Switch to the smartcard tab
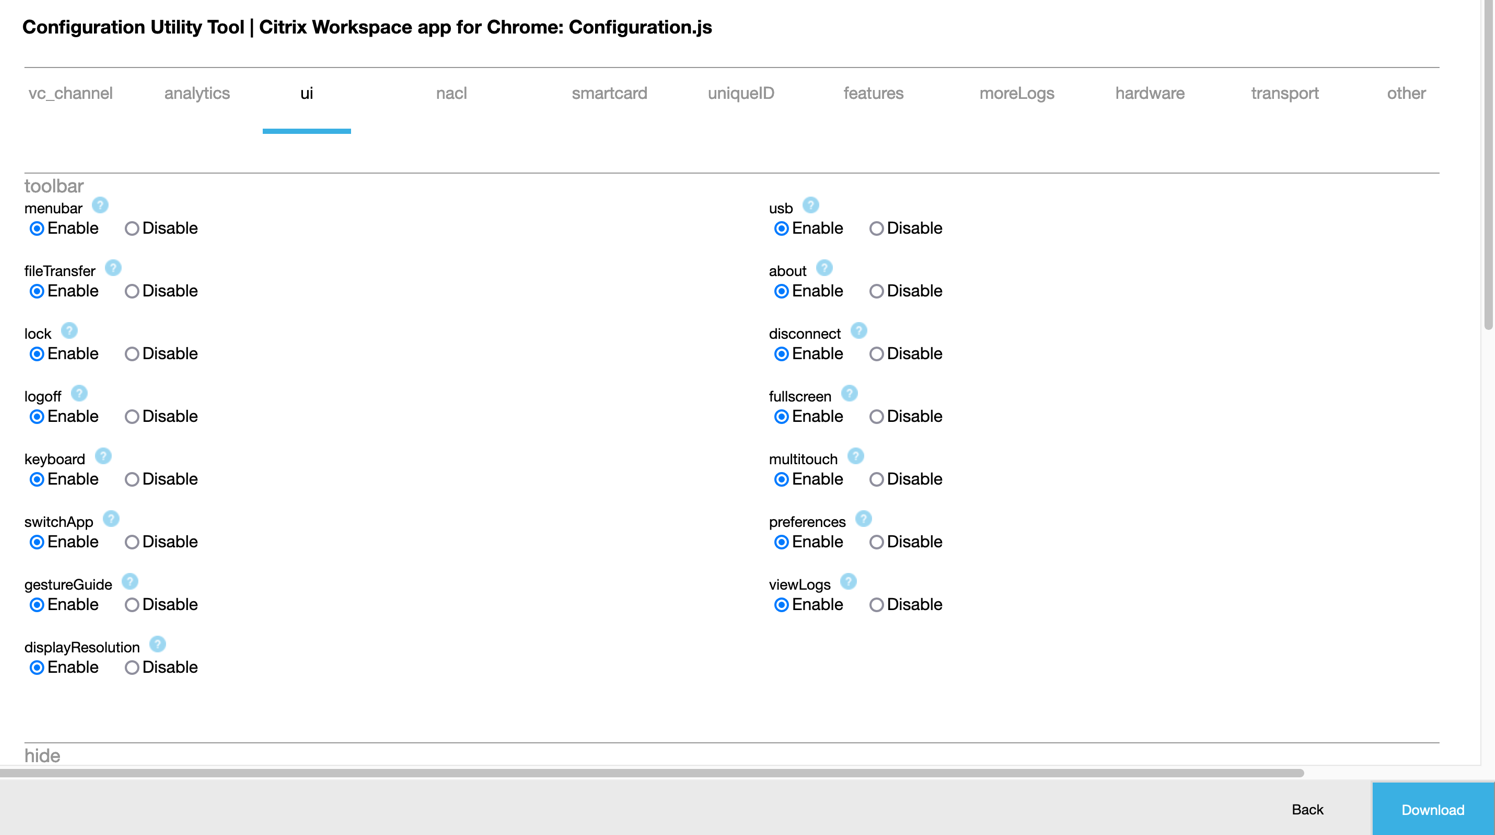Viewport: 1495px width, 835px height. pyautogui.click(x=609, y=93)
